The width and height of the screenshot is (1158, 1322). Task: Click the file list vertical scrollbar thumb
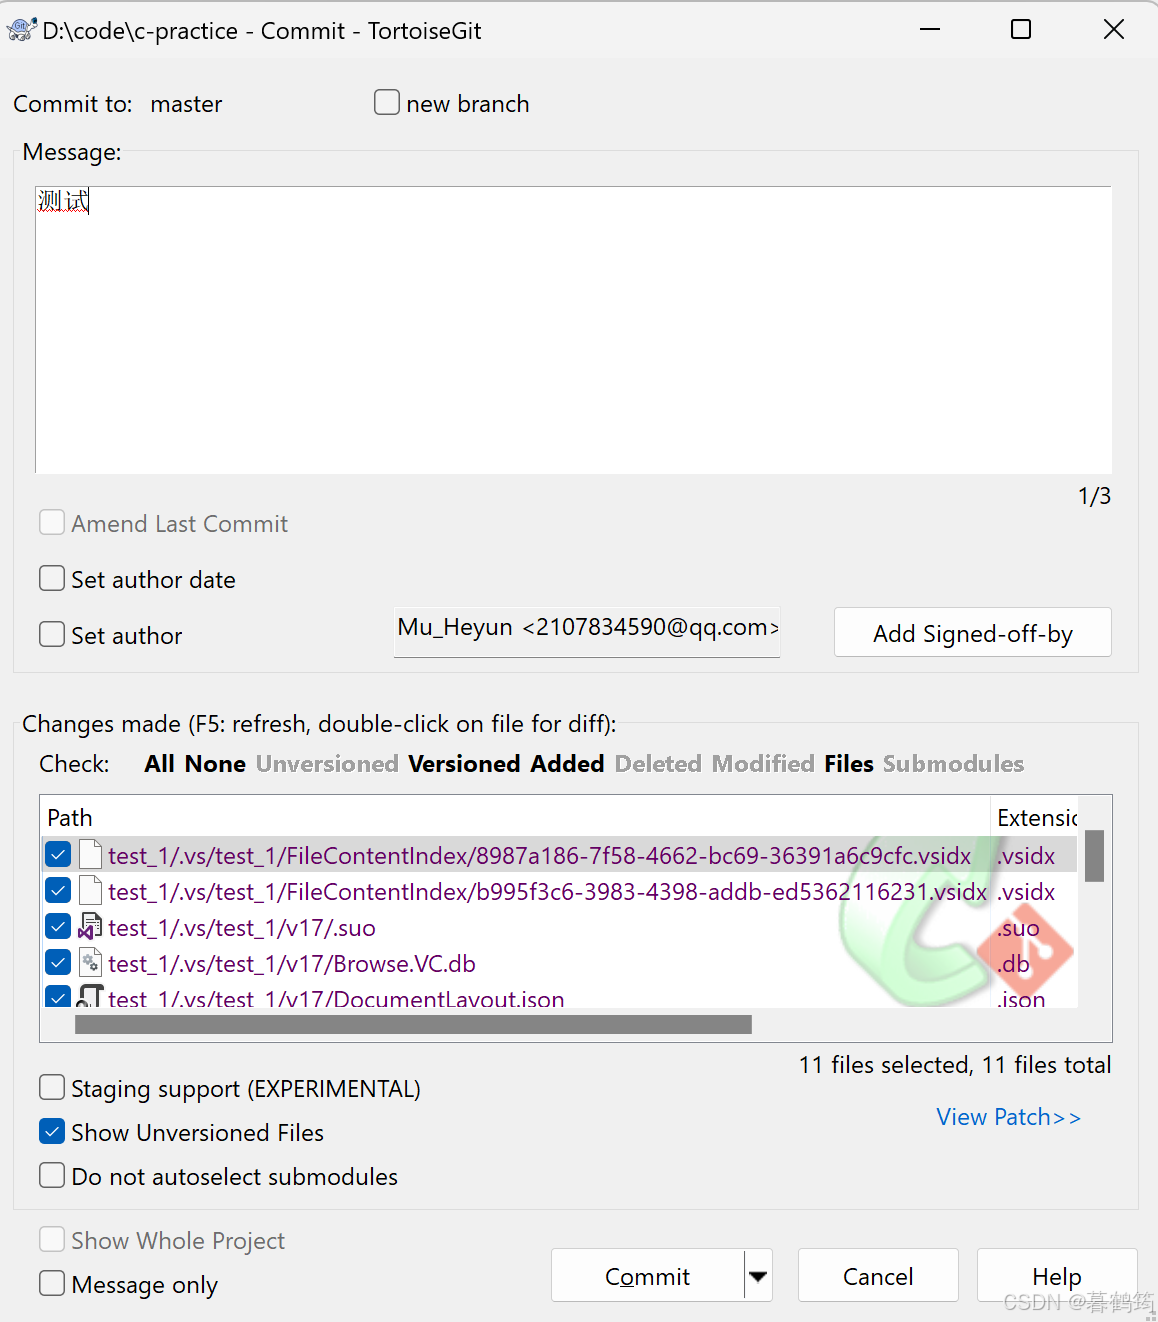(x=1094, y=856)
